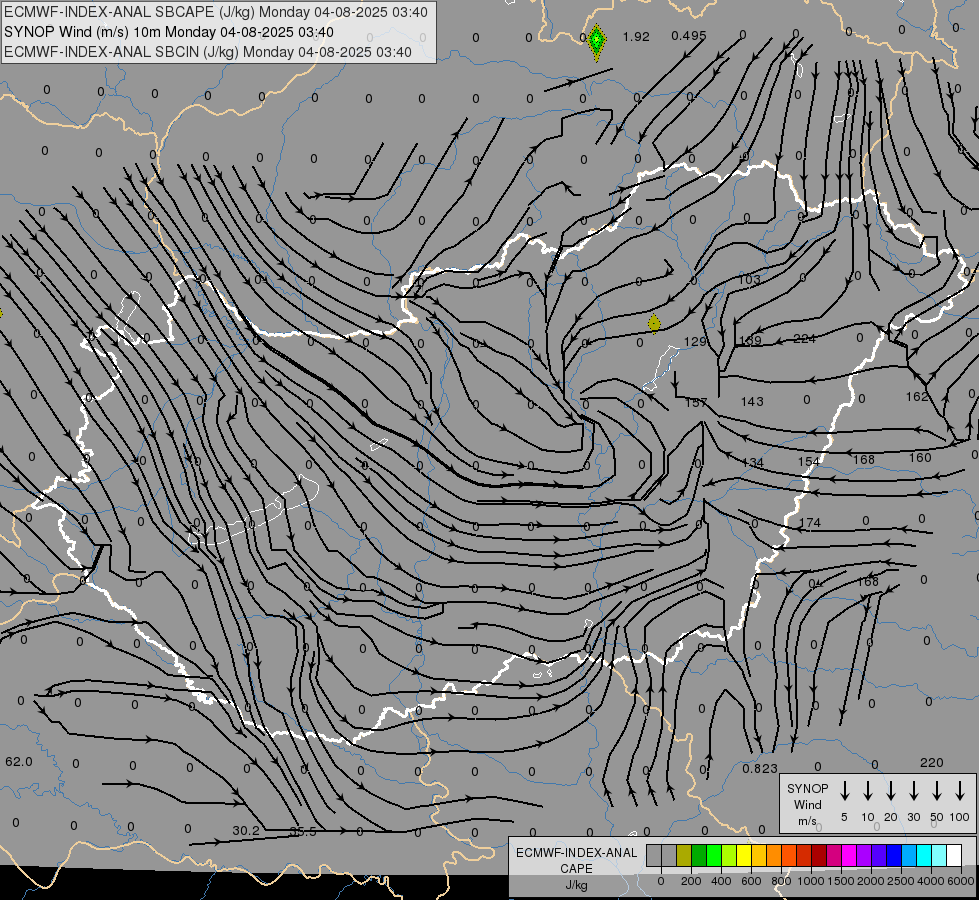
Task: Select the pure blue swatch before 2500
Action: (893, 855)
